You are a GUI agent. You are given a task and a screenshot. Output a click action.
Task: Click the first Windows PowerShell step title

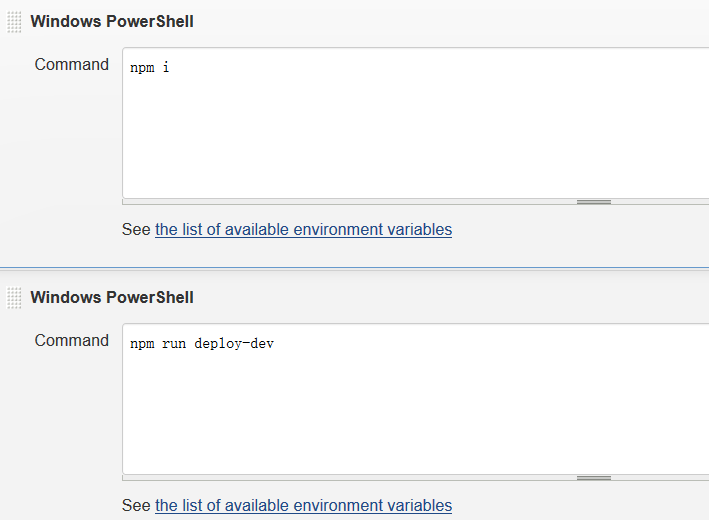coord(112,22)
